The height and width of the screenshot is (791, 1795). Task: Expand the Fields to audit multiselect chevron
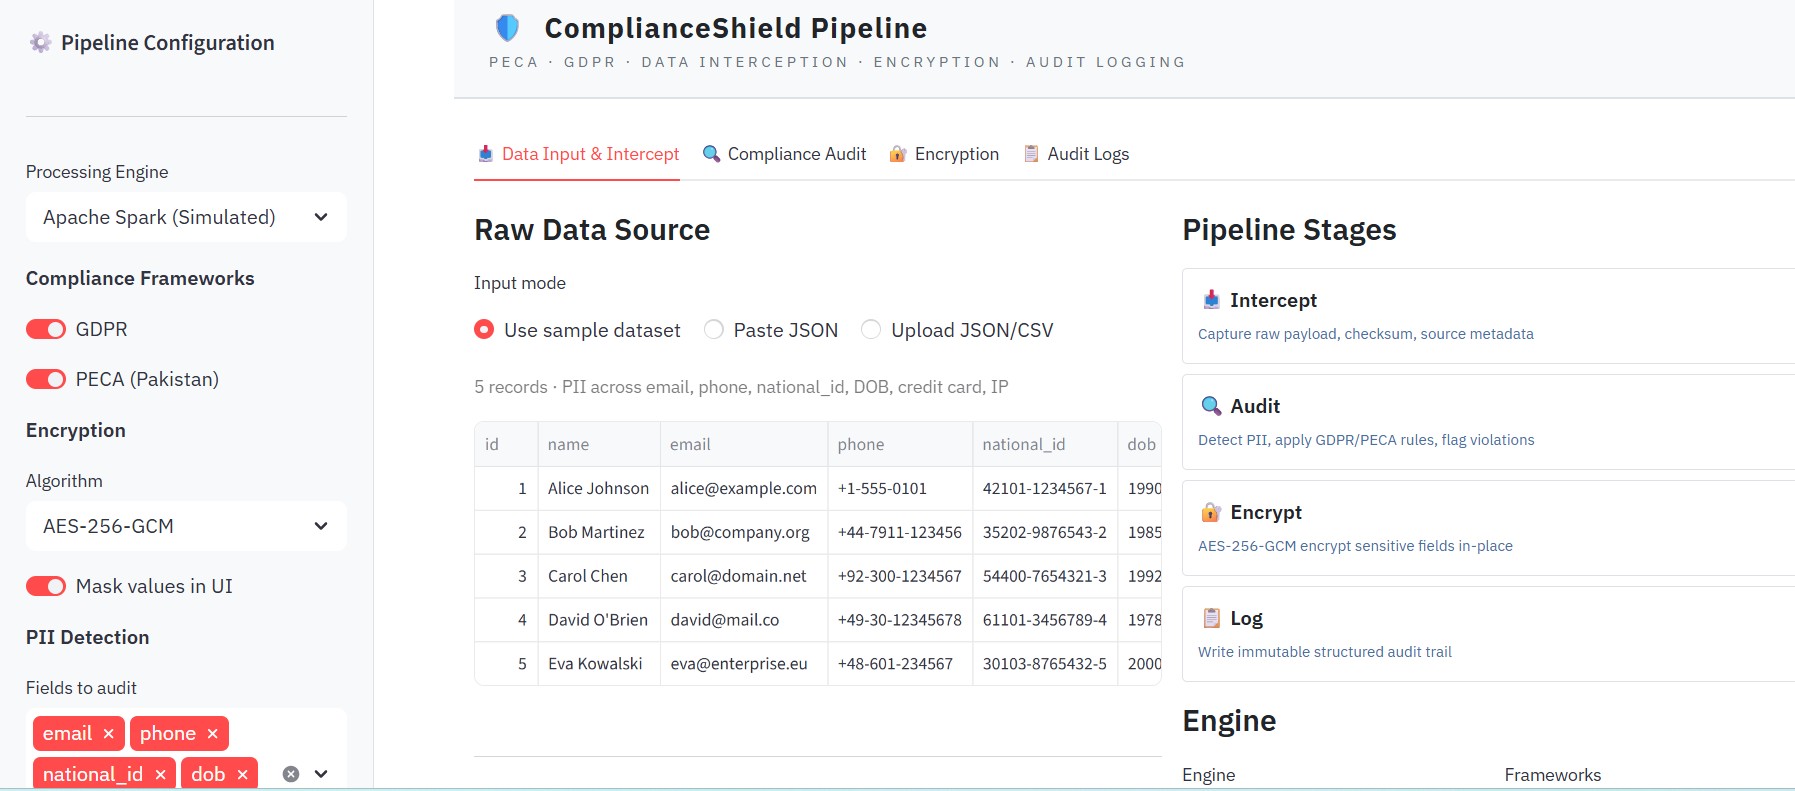click(x=321, y=774)
